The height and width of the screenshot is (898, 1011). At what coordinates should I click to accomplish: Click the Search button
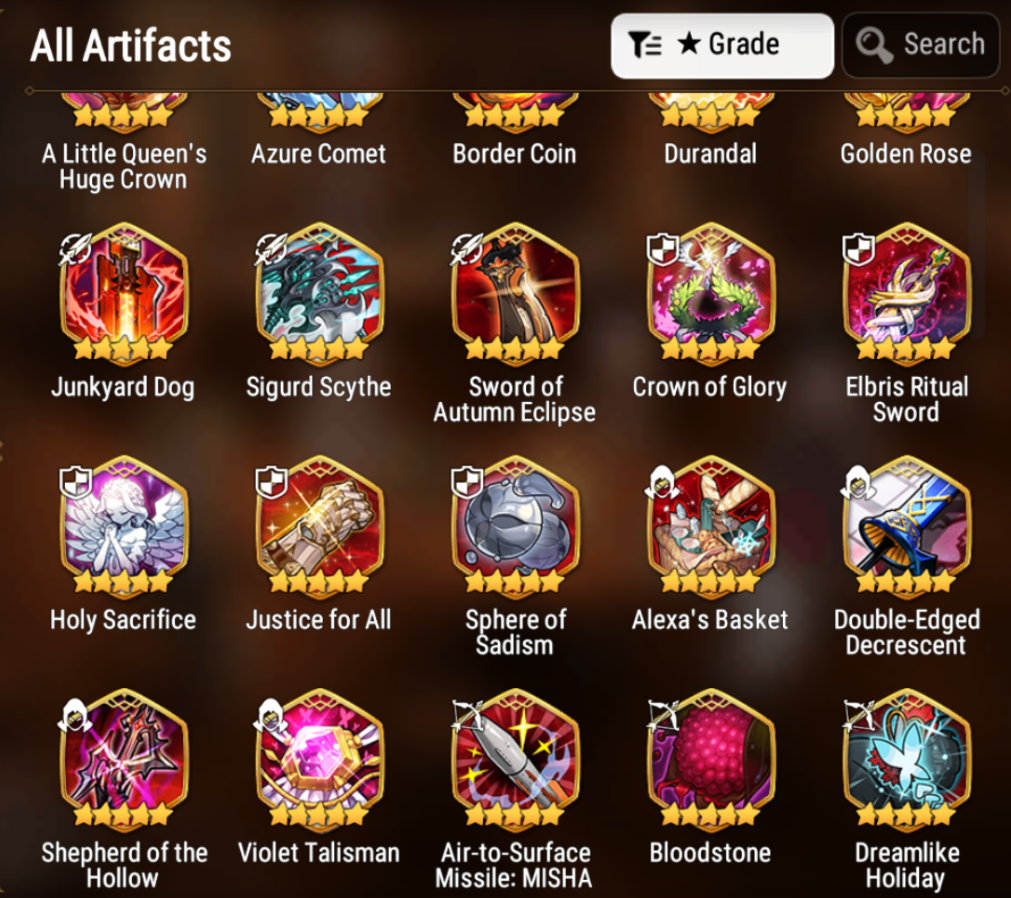point(921,46)
